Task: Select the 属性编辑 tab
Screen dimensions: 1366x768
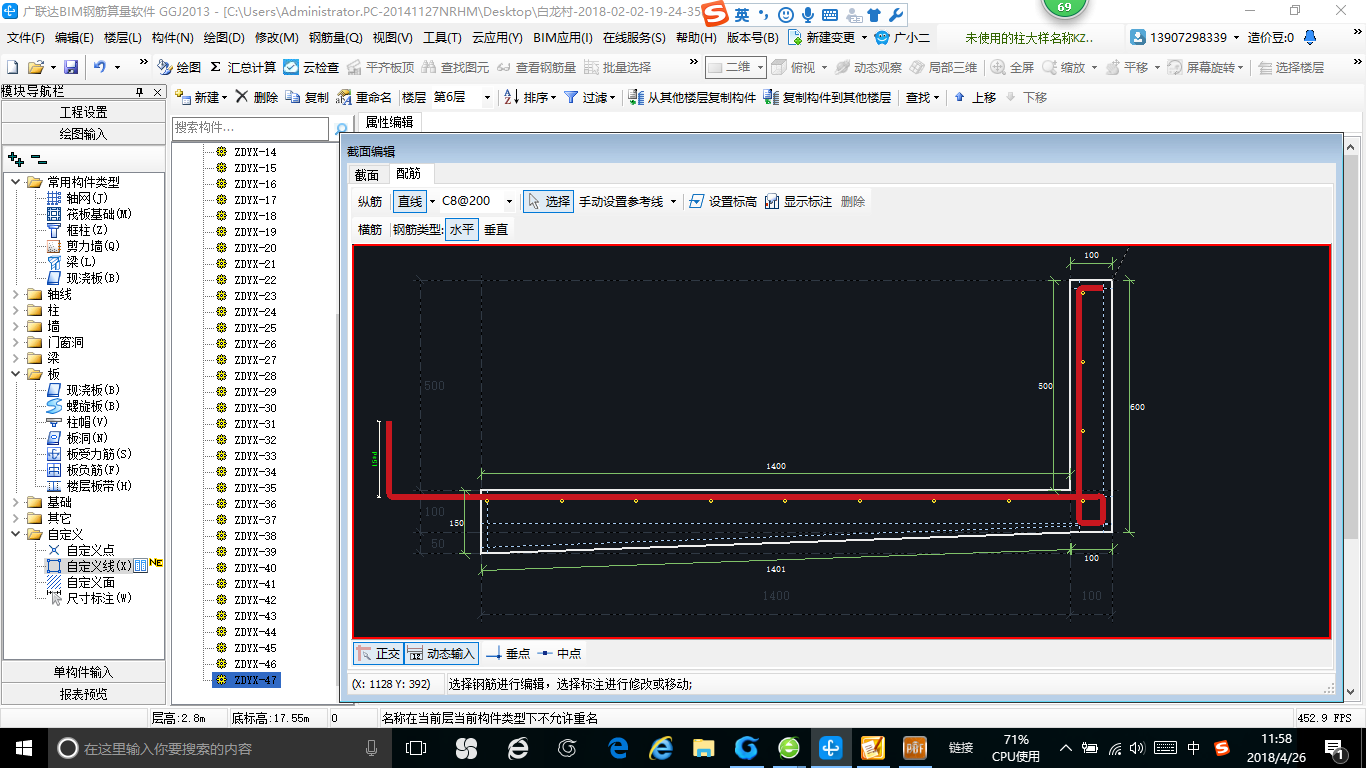Action: pyautogui.click(x=388, y=122)
